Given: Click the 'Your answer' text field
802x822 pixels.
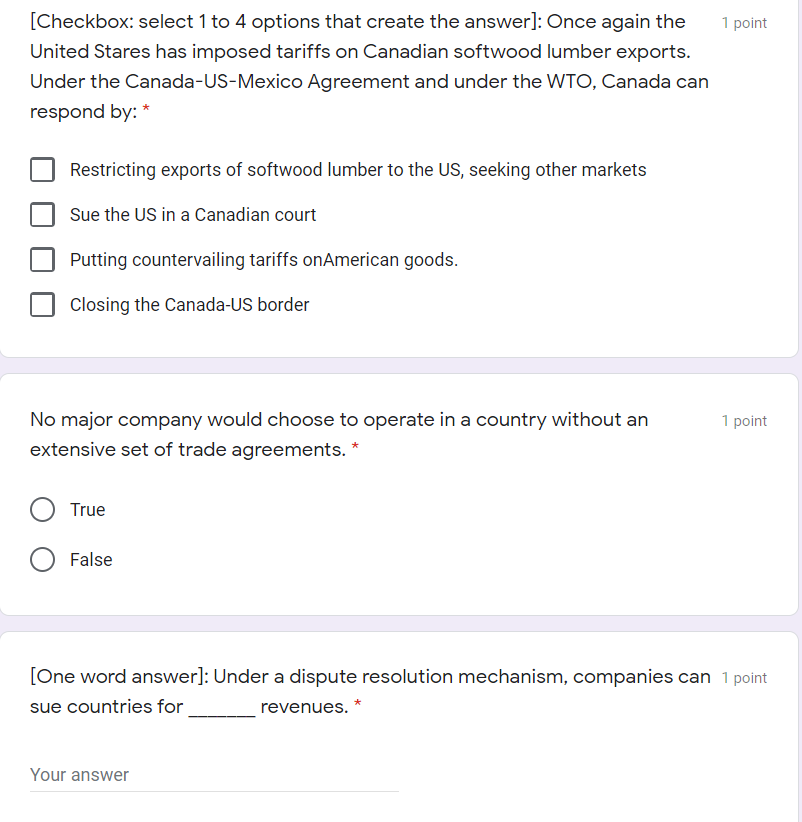Looking at the screenshot, I should (x=200, y=775).
